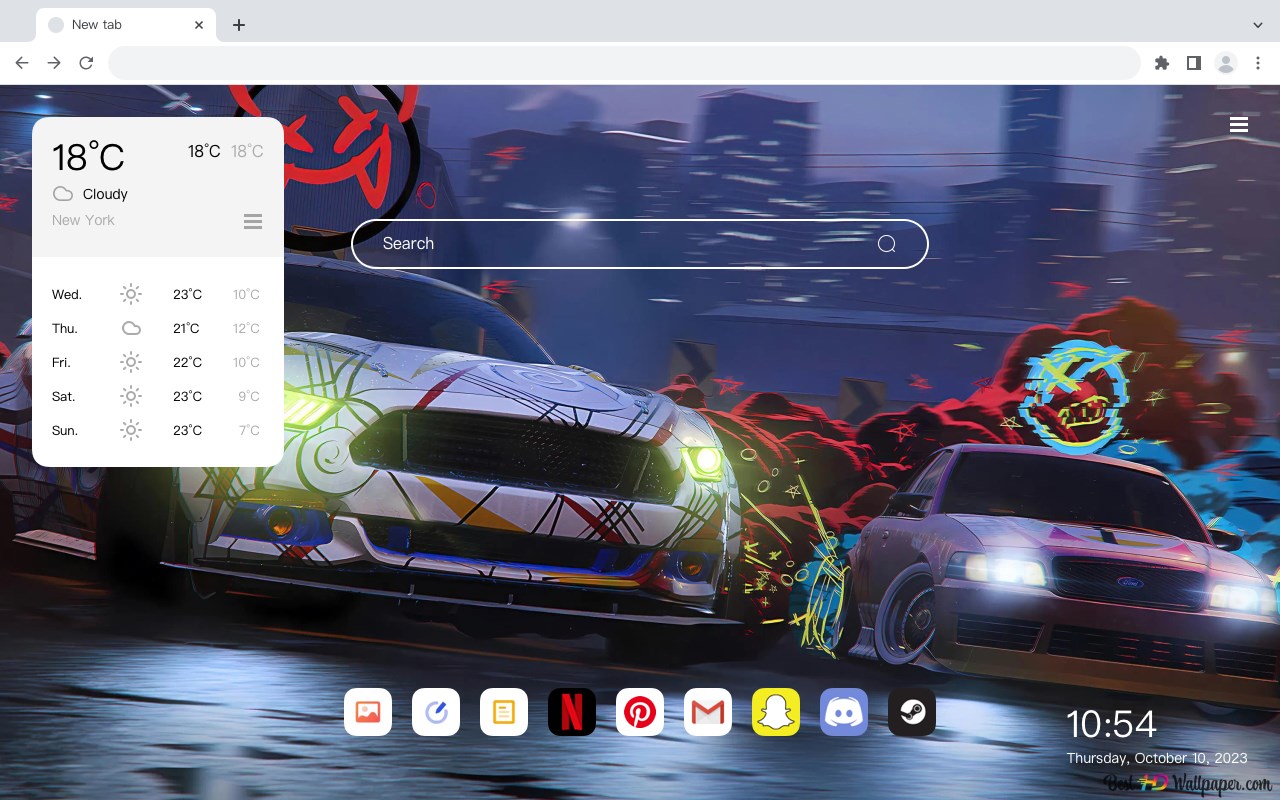1280x800 pixels.
Task: Click into the Search box
Action: 640,244
